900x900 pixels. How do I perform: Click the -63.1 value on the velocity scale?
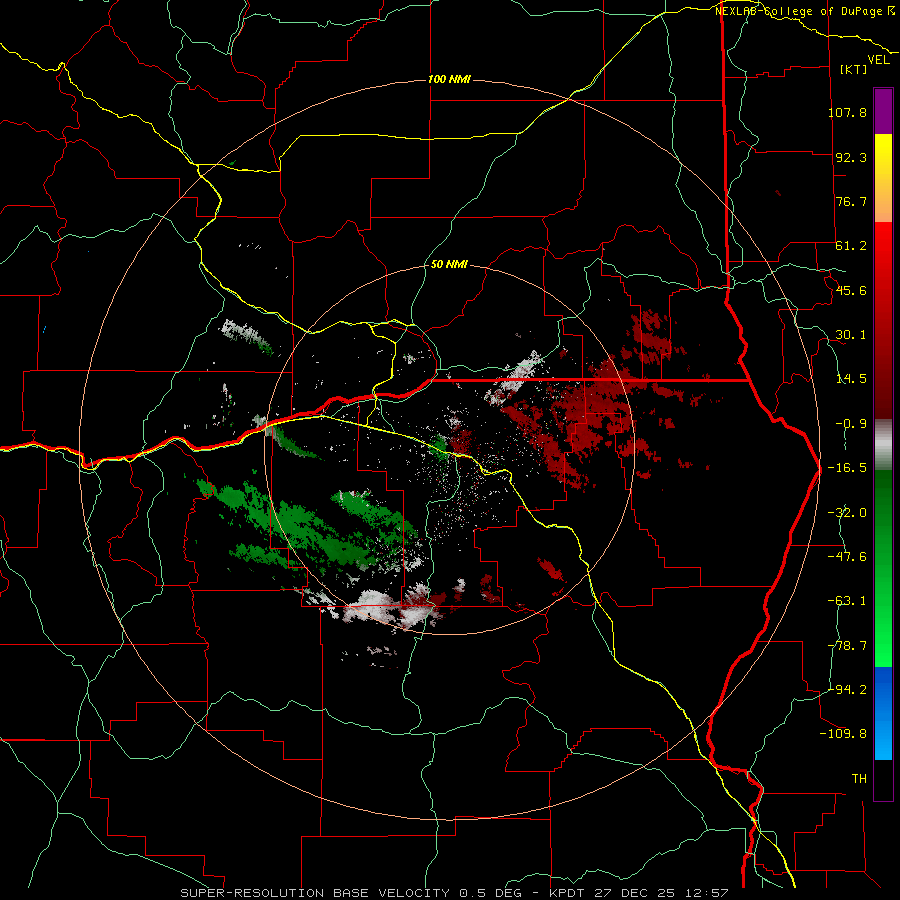point(847,601)
